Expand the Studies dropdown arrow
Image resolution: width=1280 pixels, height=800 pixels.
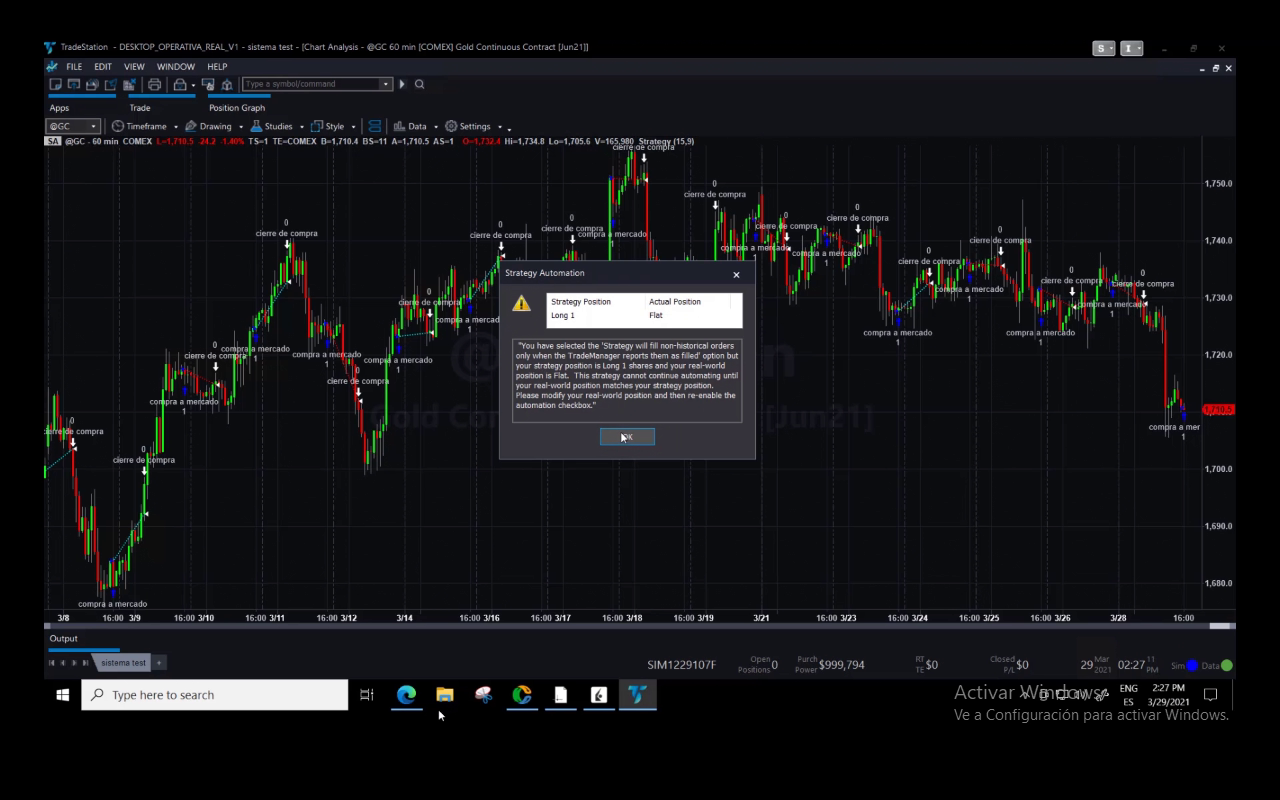[x=301, y=127]
